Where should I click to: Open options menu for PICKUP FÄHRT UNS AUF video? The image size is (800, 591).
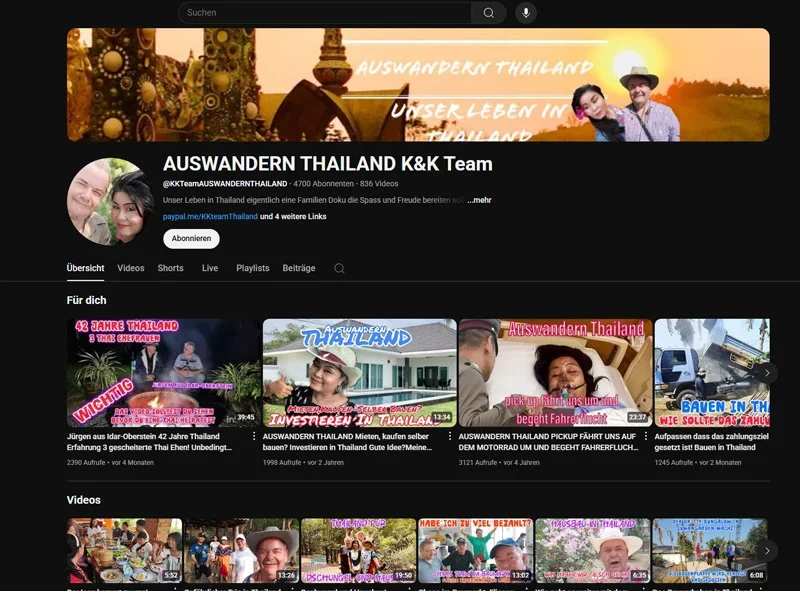(645, 436)
